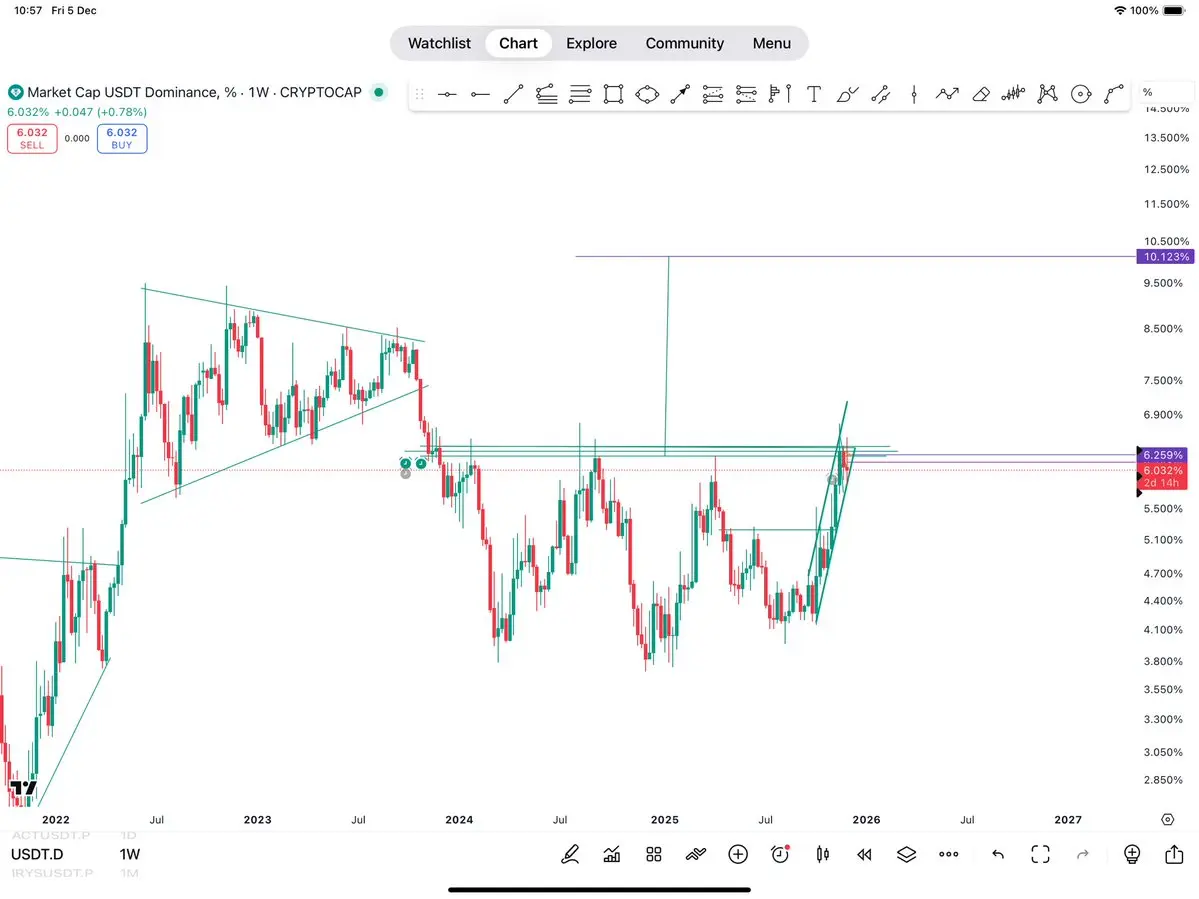Open the three-dot more options menu
The height and width of the screenshot is (899, 1199).
[949, 854]
